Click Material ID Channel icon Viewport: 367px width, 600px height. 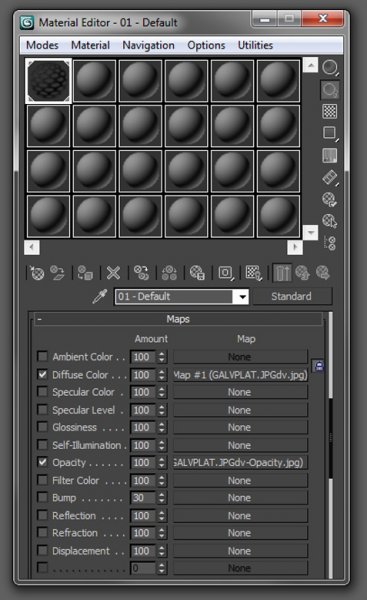[226, 273]
